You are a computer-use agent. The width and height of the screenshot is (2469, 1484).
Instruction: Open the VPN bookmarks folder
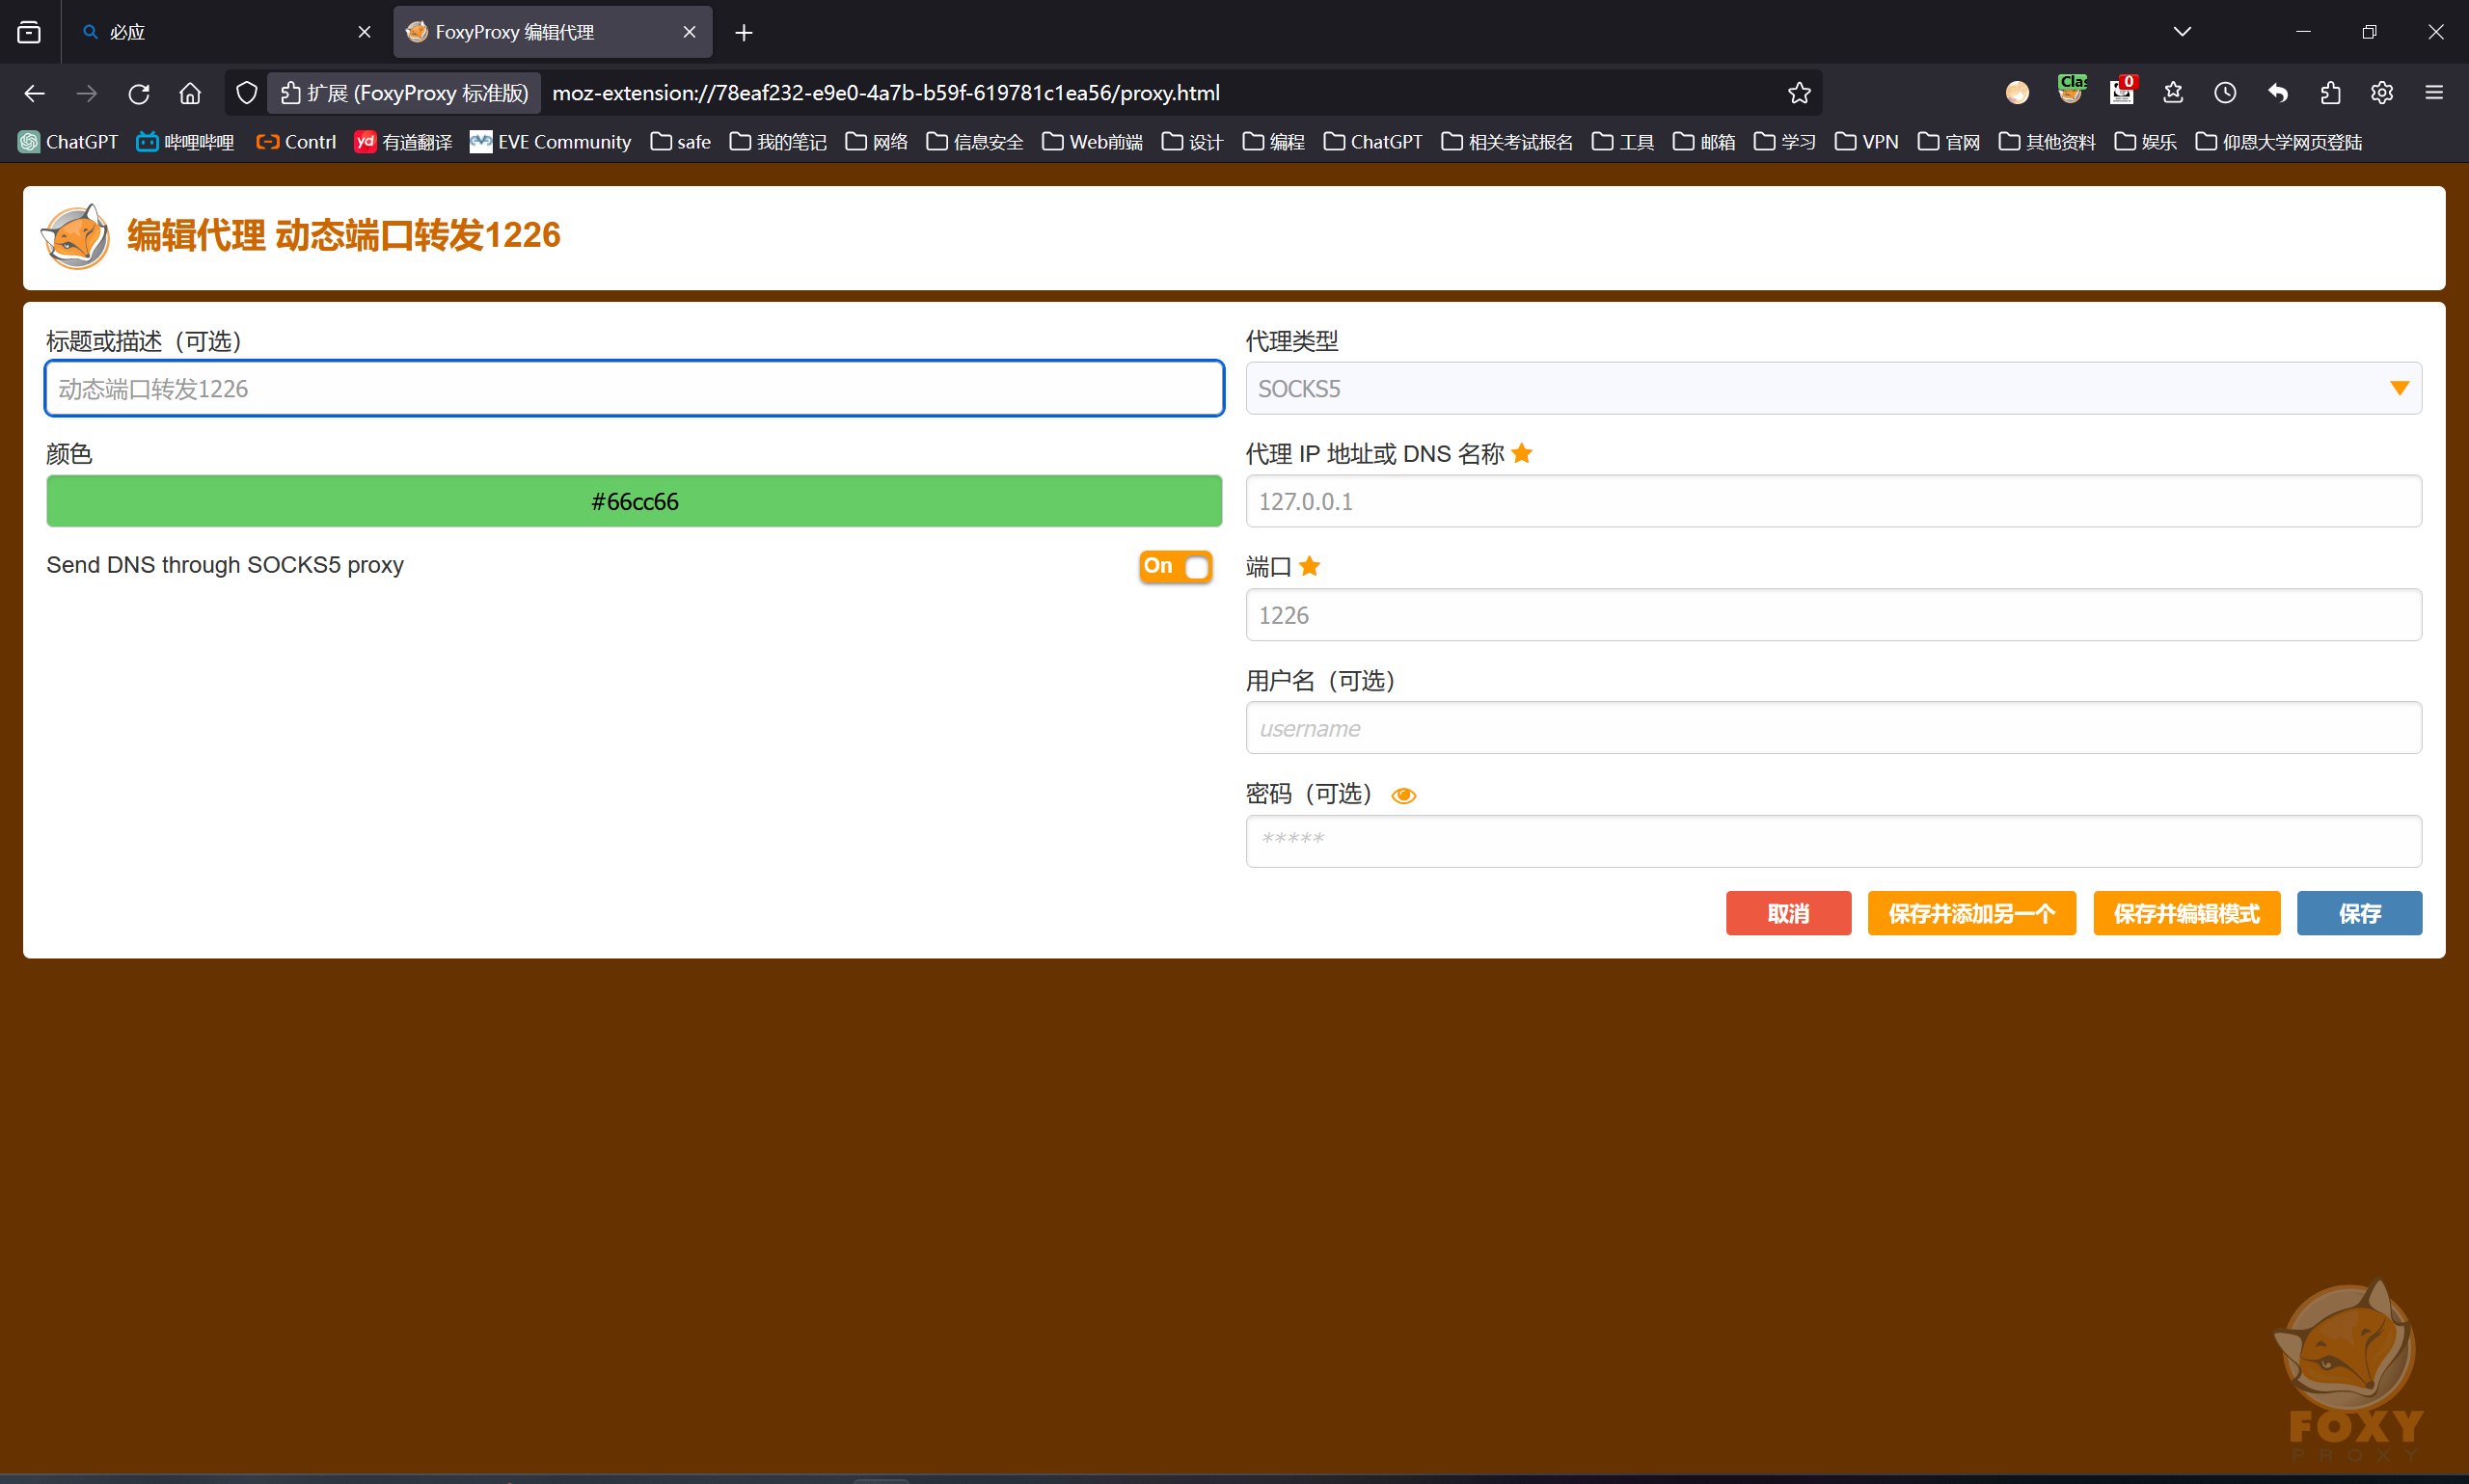(x=1866, y=142)
